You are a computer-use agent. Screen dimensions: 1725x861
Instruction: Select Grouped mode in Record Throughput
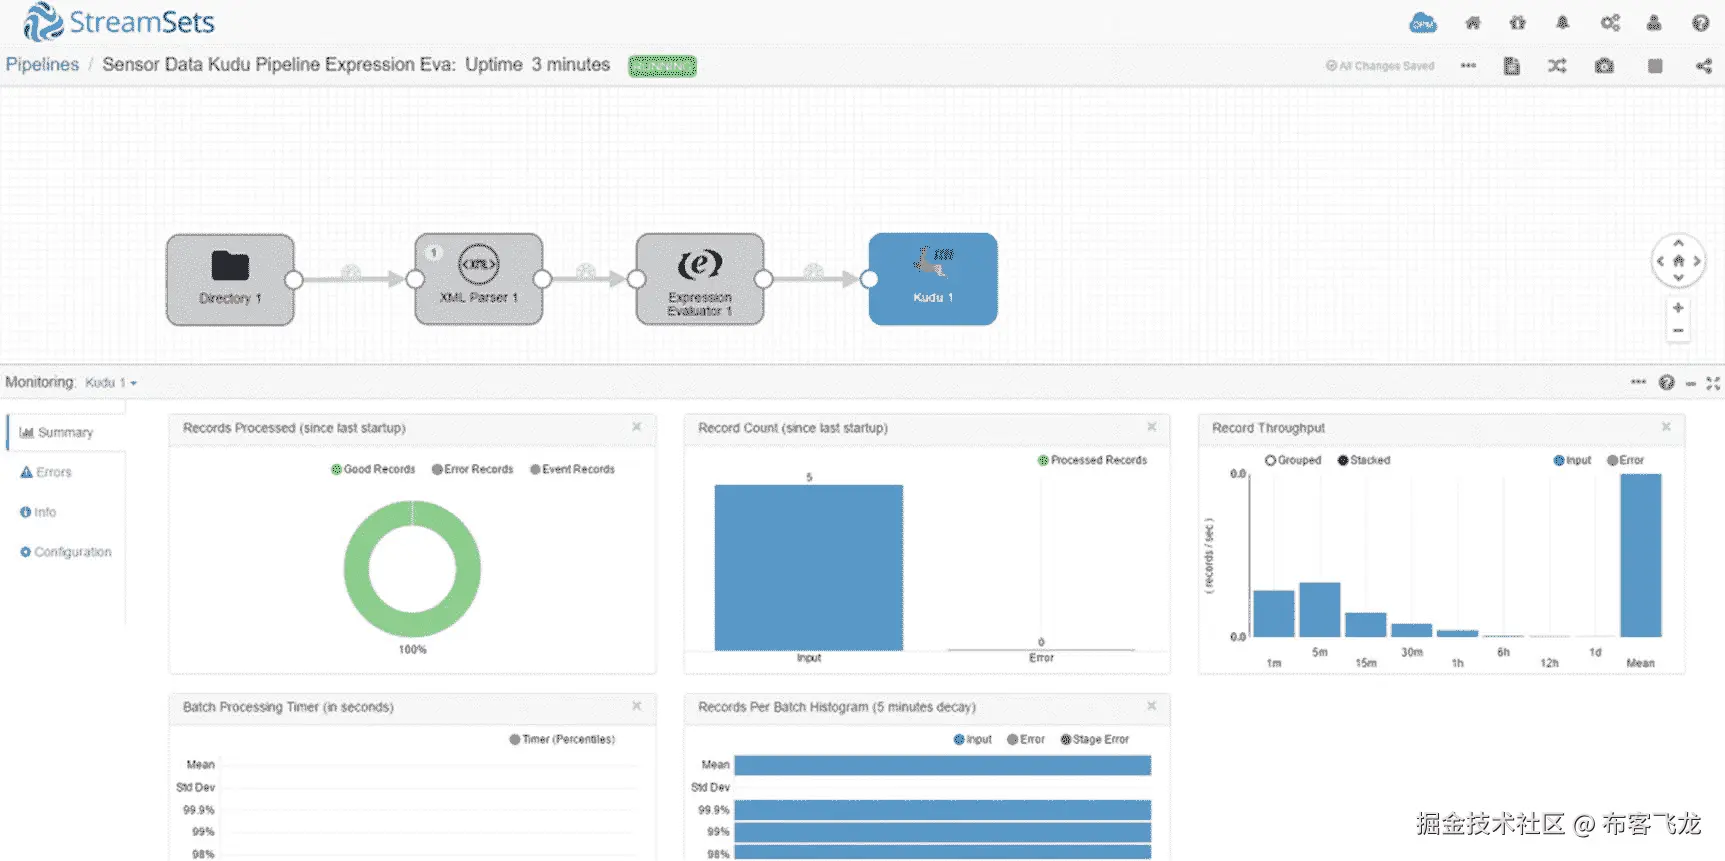[1293, 460]
